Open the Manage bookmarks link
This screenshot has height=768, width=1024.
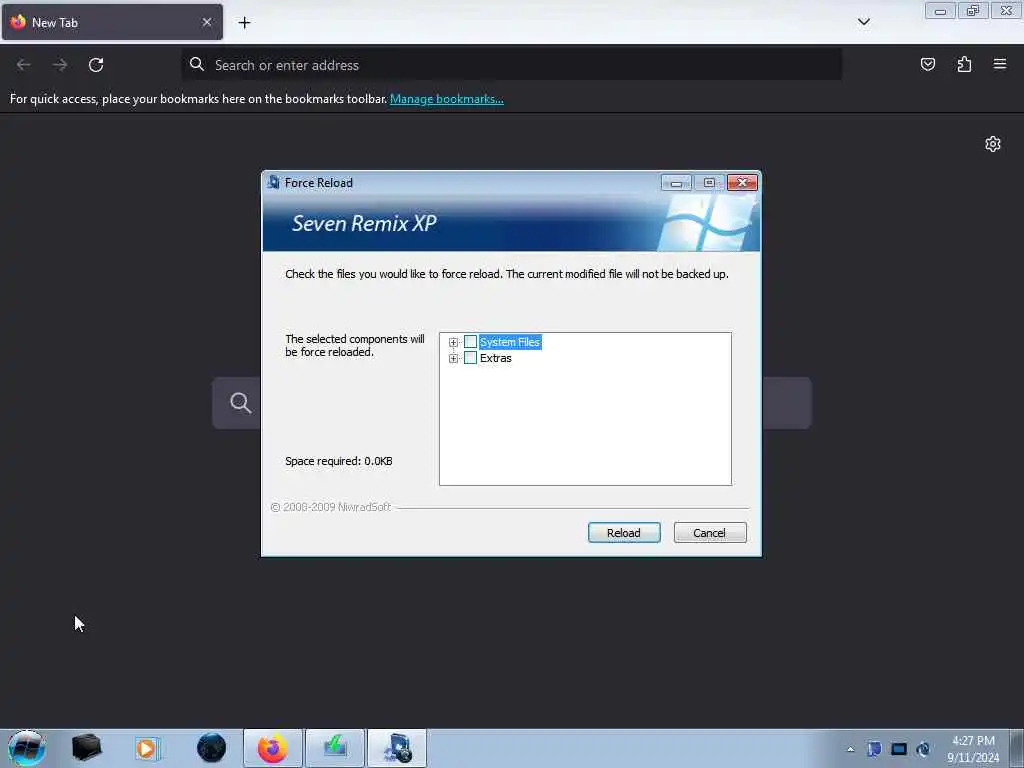(x=447, y=99)
